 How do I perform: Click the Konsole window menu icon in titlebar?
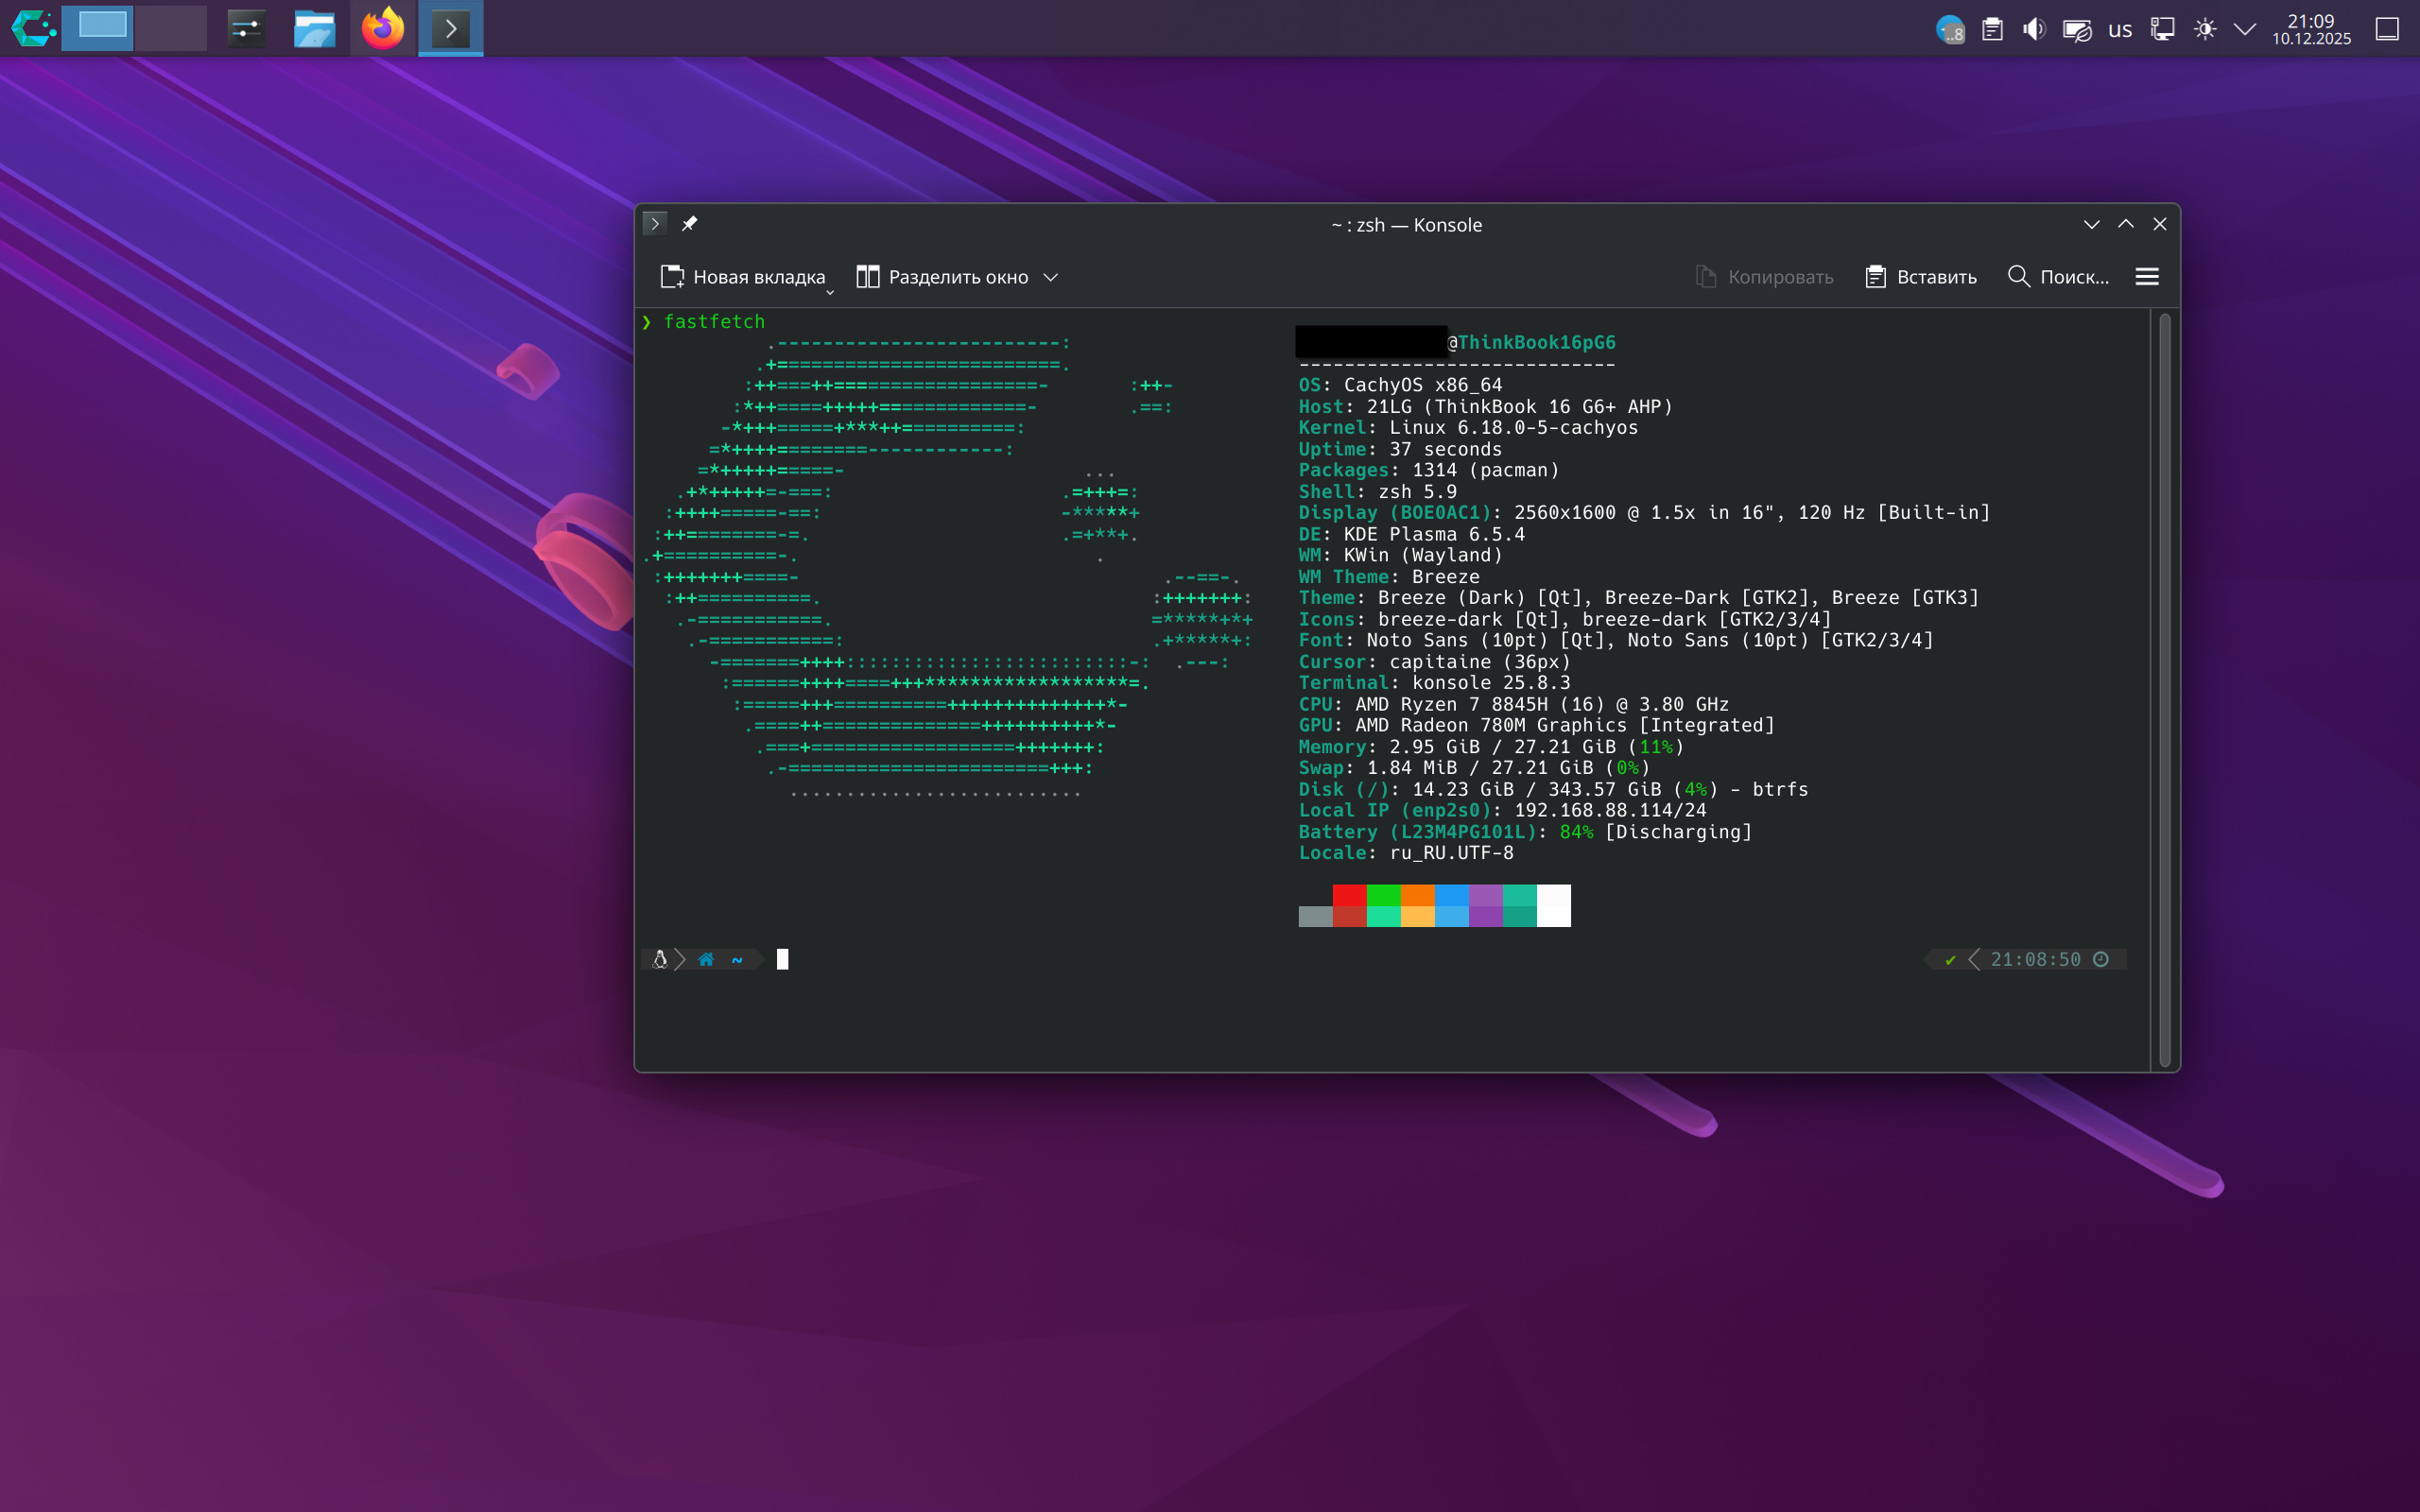tap(655, 224)
